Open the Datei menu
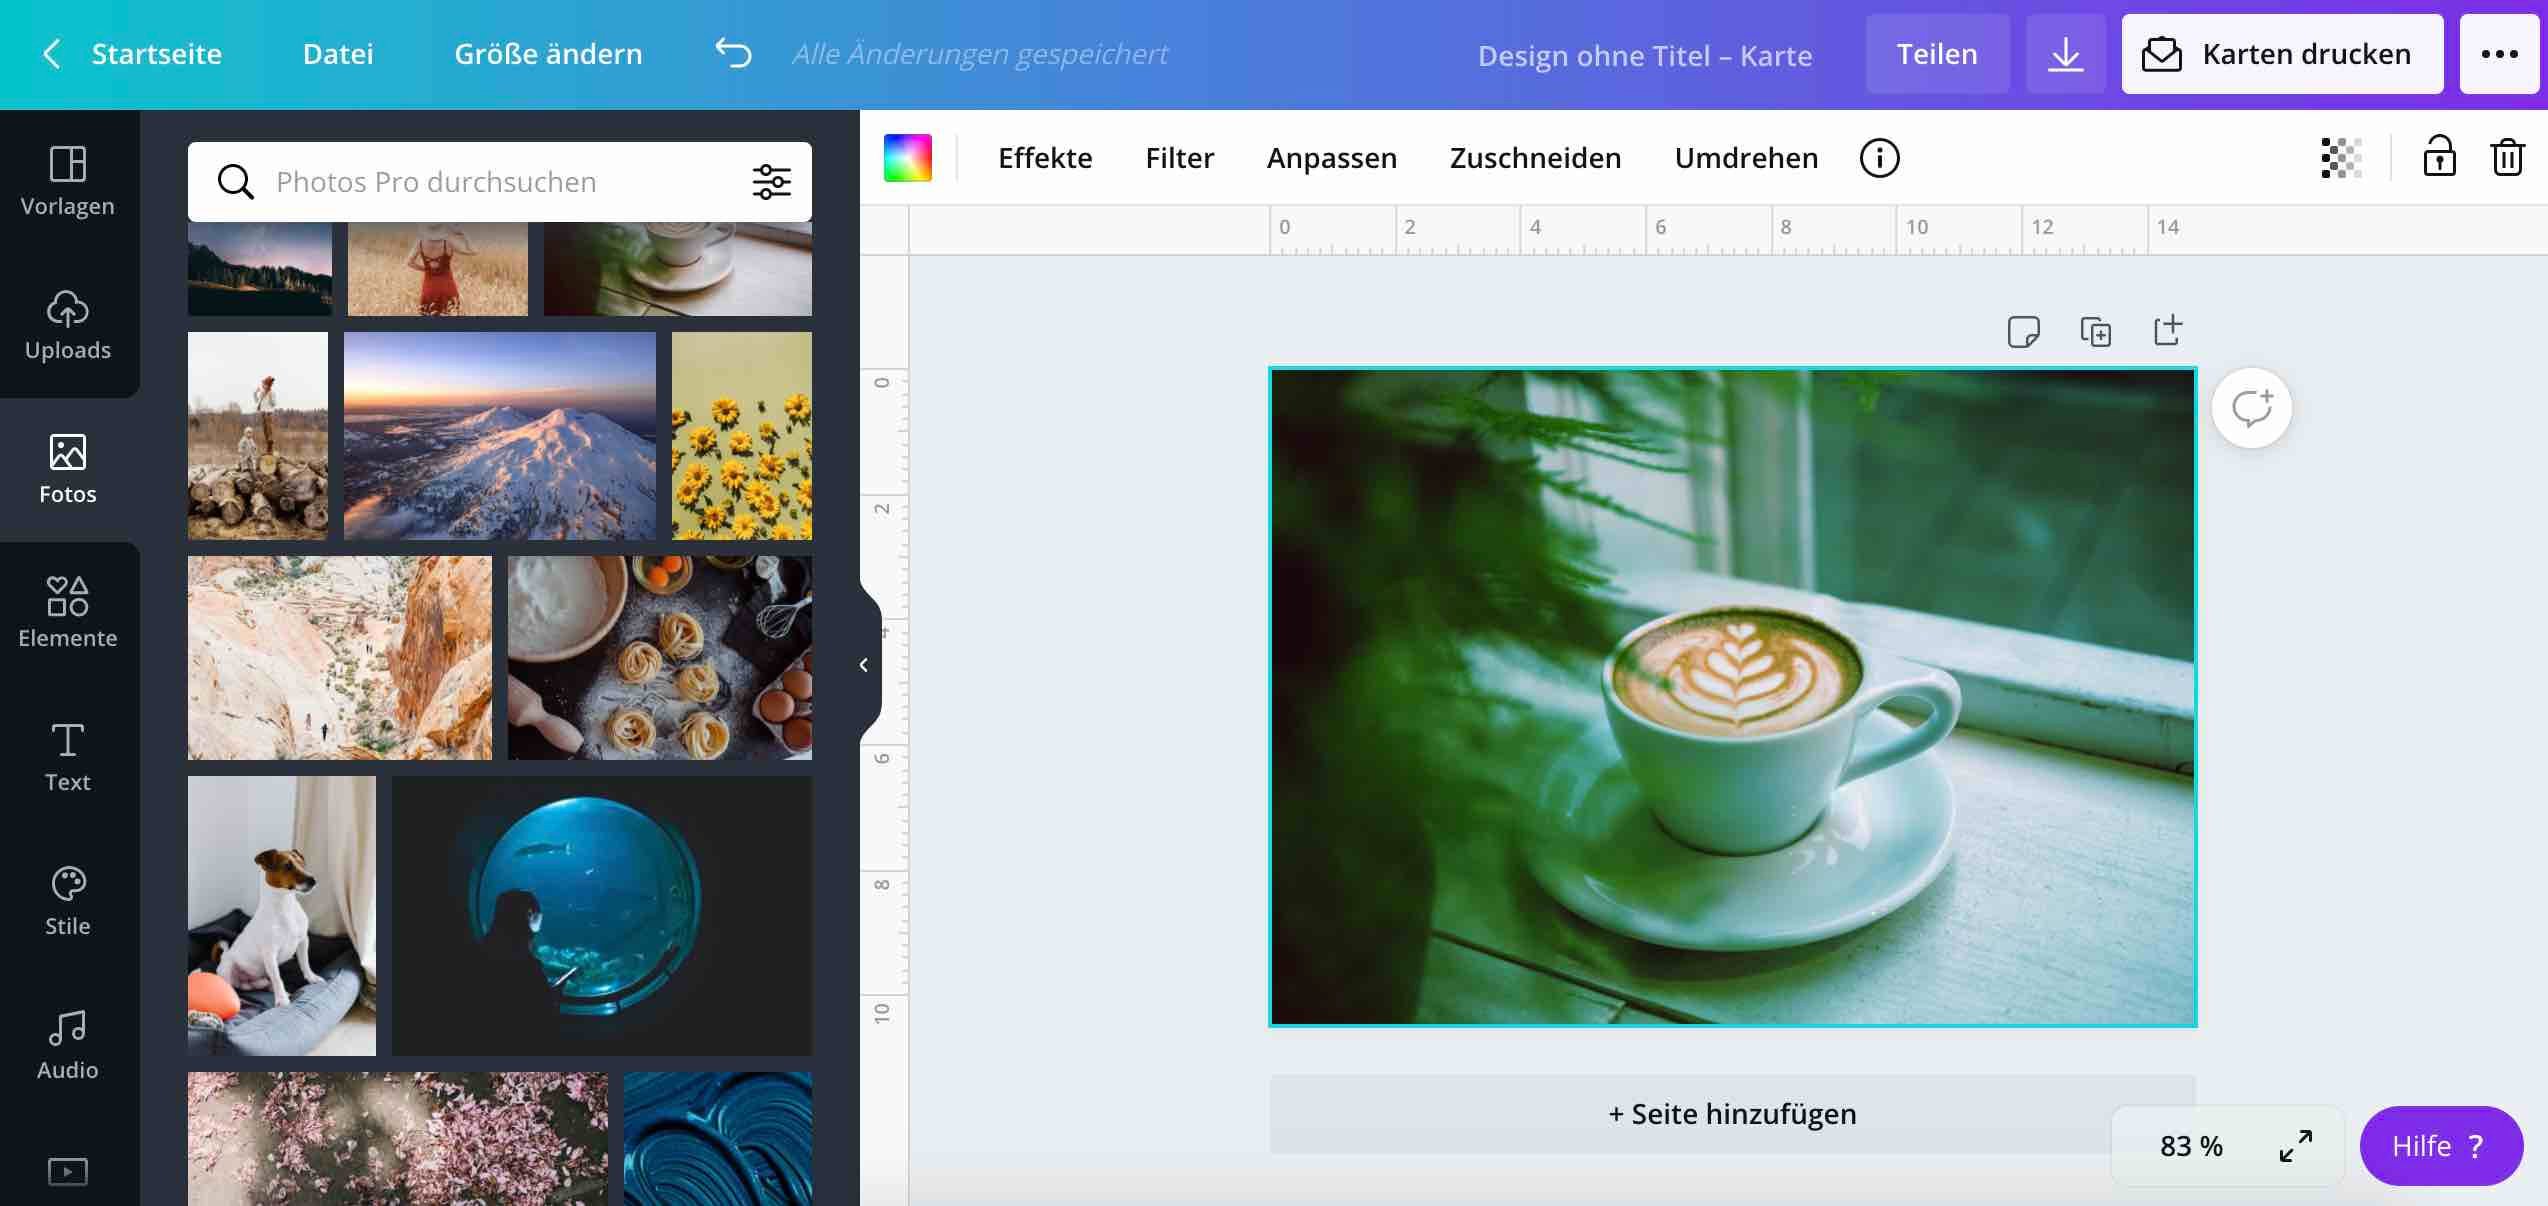Viewport: 2548px width, 1206px height. [337, 53]
